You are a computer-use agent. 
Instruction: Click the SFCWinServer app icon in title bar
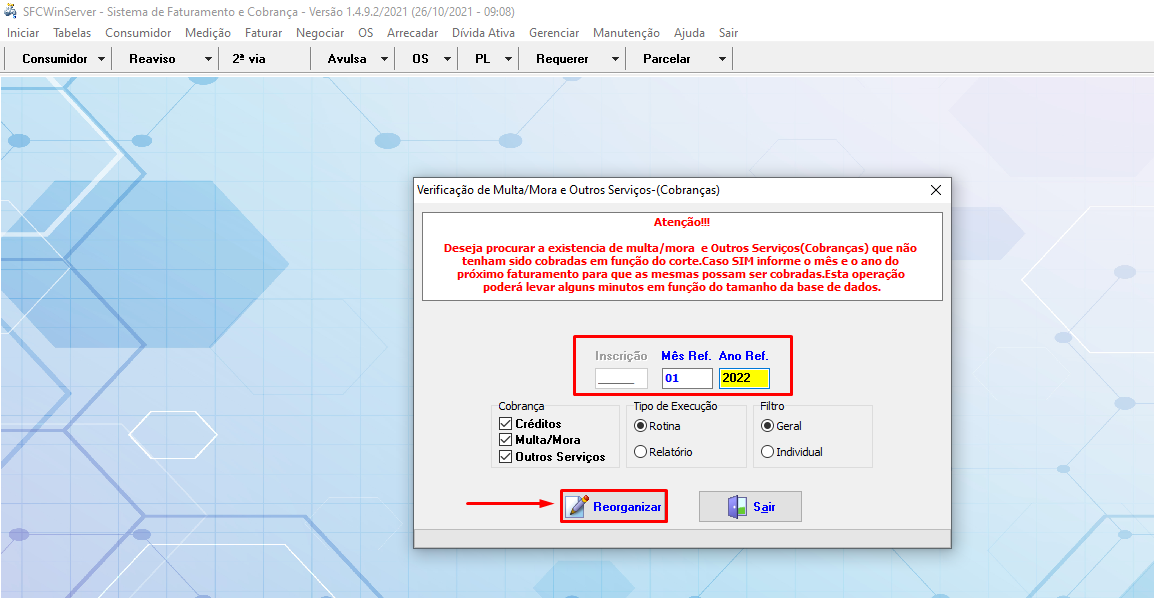11,11
